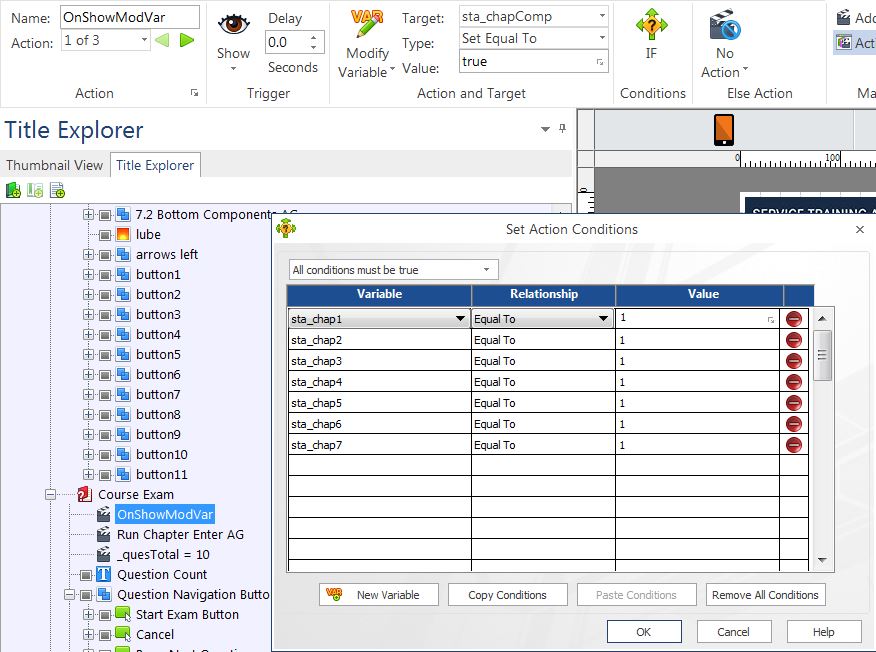
Task: Click the Run Chapter Enter AG action icon
Action: tap(103, 535)
